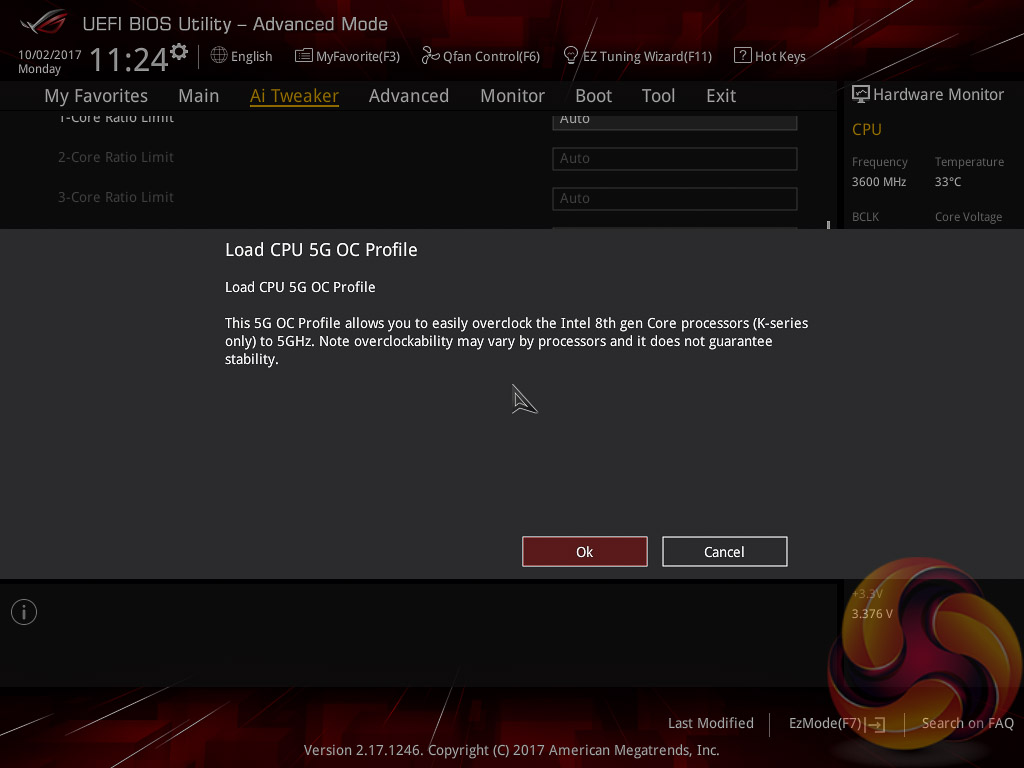Screen dimensions: 1024x768
Task: Open the Monitor tab
Action: click(x=513, y=96)
